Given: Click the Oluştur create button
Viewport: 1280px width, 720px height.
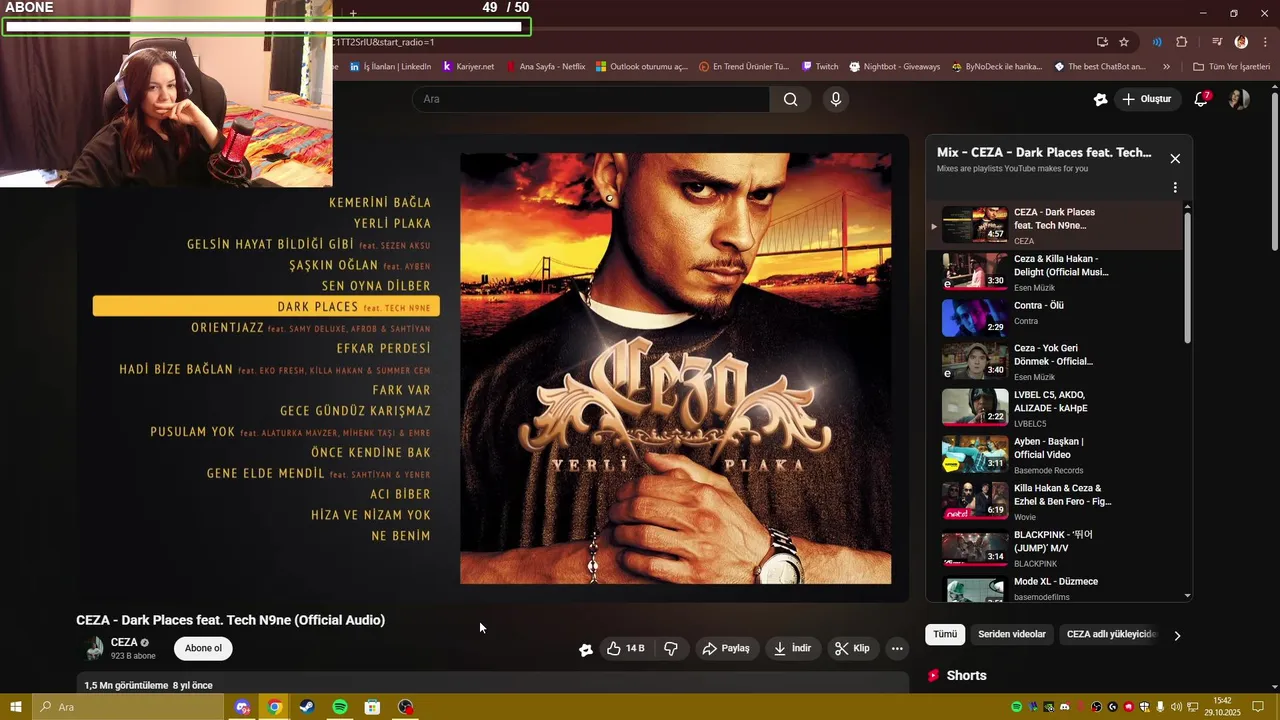Looking at the screenshot, I should tap(1146, 99).
